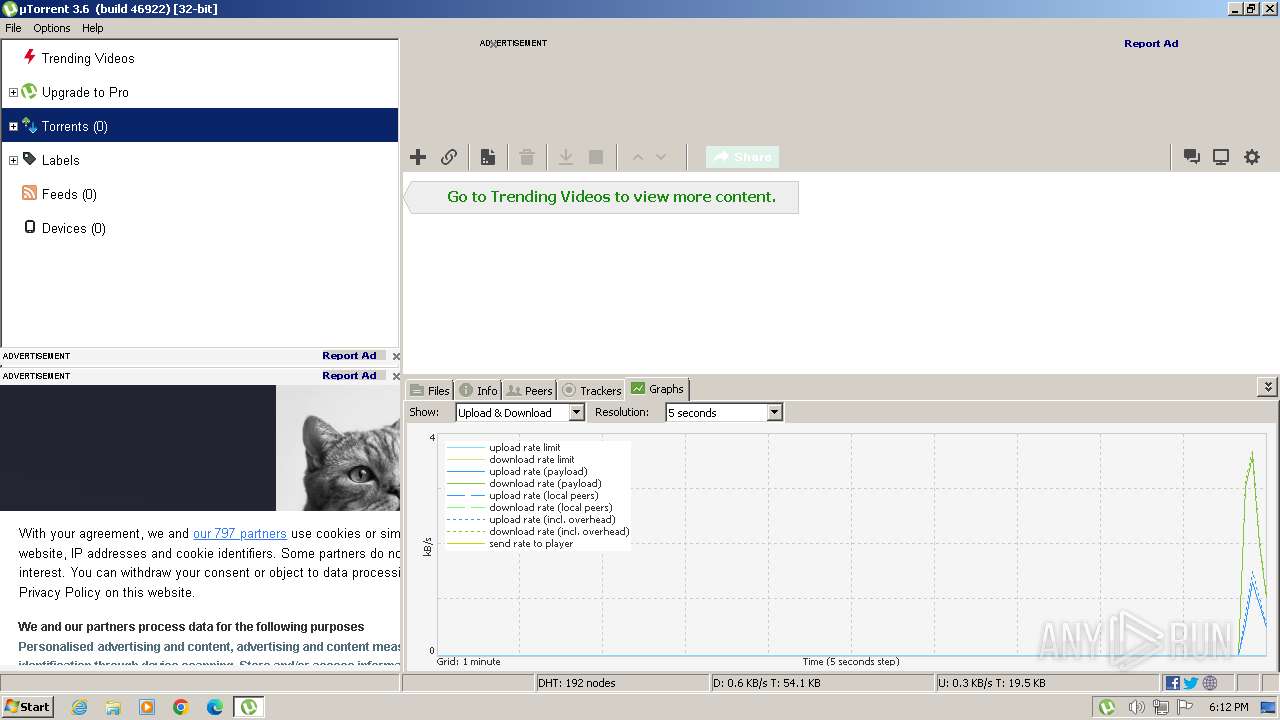Switch to the Files tab
The height and width of the screenshot is (720, 1280).
tap(430, 390)
